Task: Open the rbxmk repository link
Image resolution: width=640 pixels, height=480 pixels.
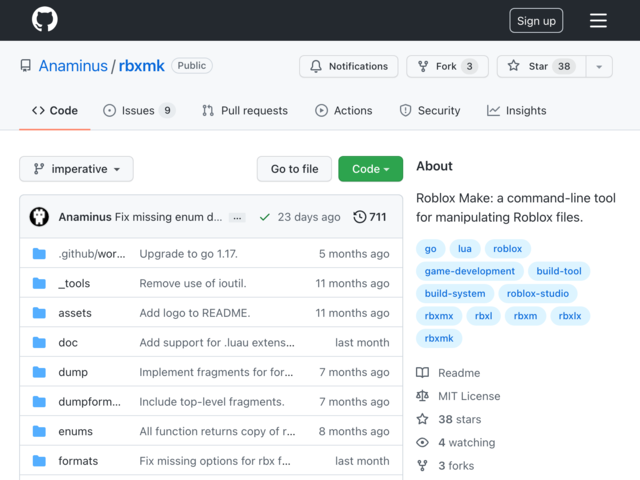Action: (x=141, y=66)
